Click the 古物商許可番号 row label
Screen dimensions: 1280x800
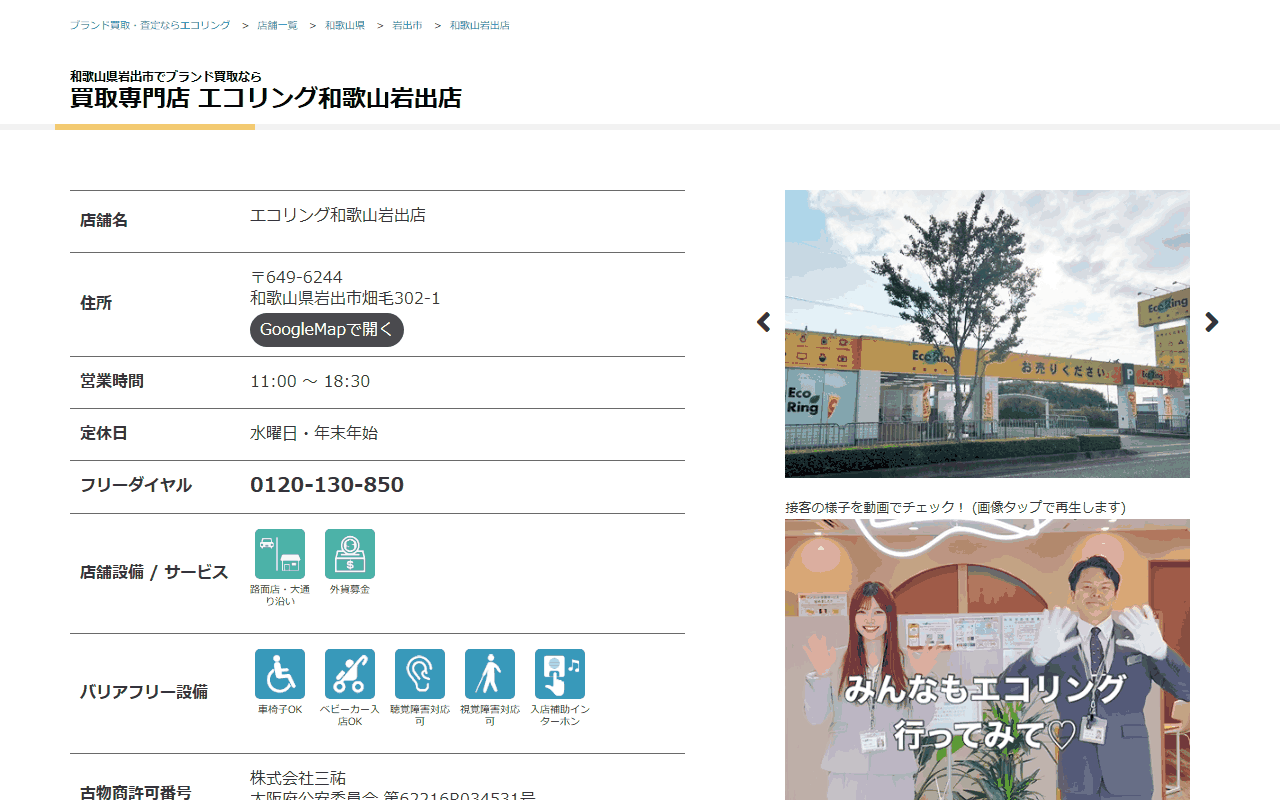(136, 793)
